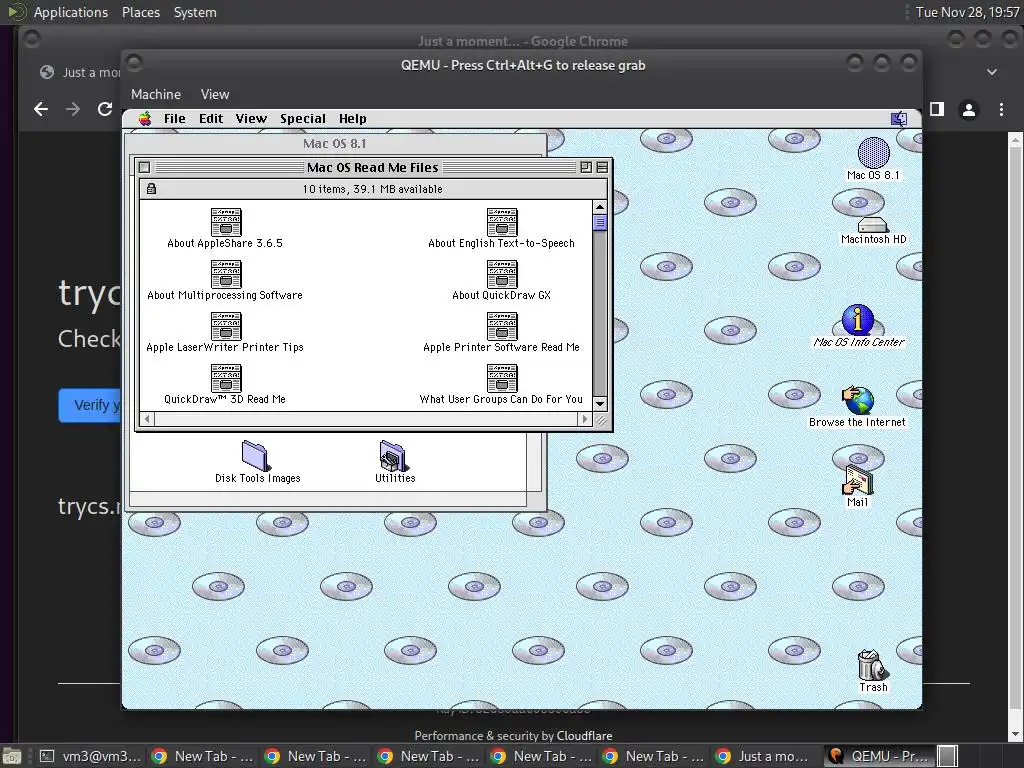Open the application switcher icon in Mac menu bar

point(899,118)
